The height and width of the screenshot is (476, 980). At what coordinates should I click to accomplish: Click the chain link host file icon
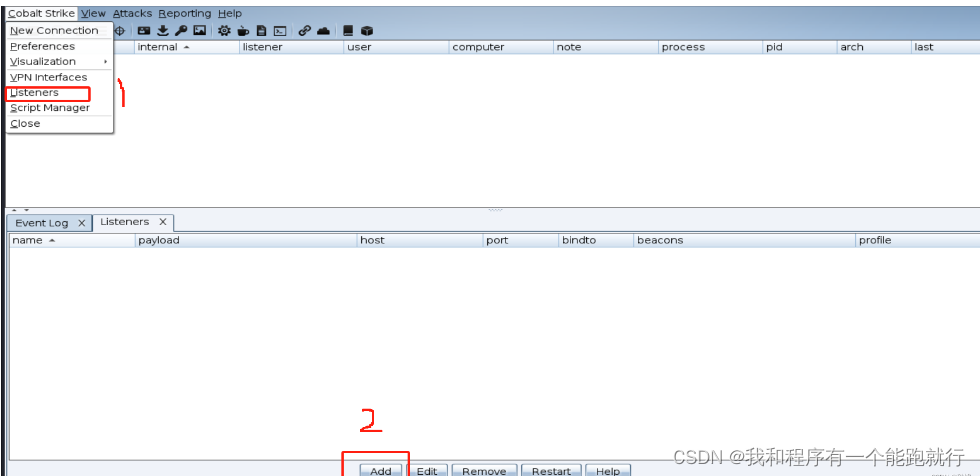(x=304, y=30)
